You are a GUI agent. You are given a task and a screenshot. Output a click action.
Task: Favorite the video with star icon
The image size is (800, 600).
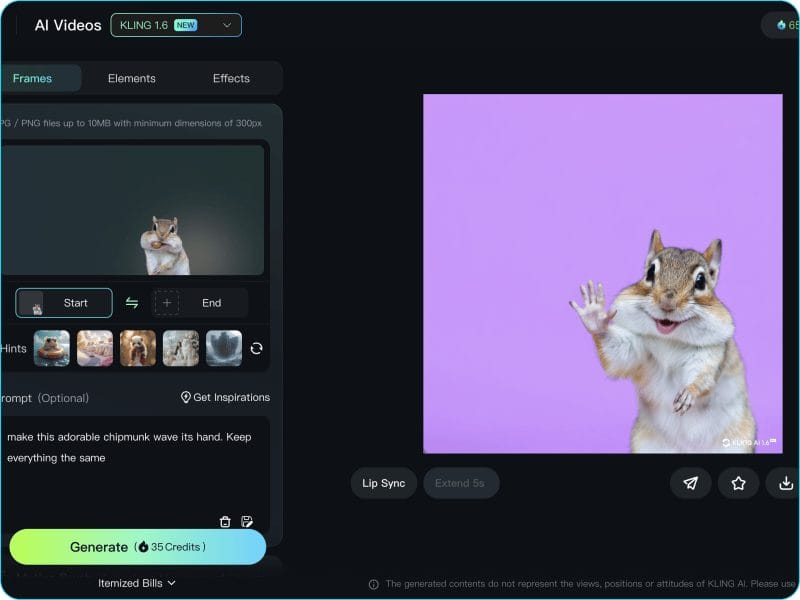[x=738, y=483]
